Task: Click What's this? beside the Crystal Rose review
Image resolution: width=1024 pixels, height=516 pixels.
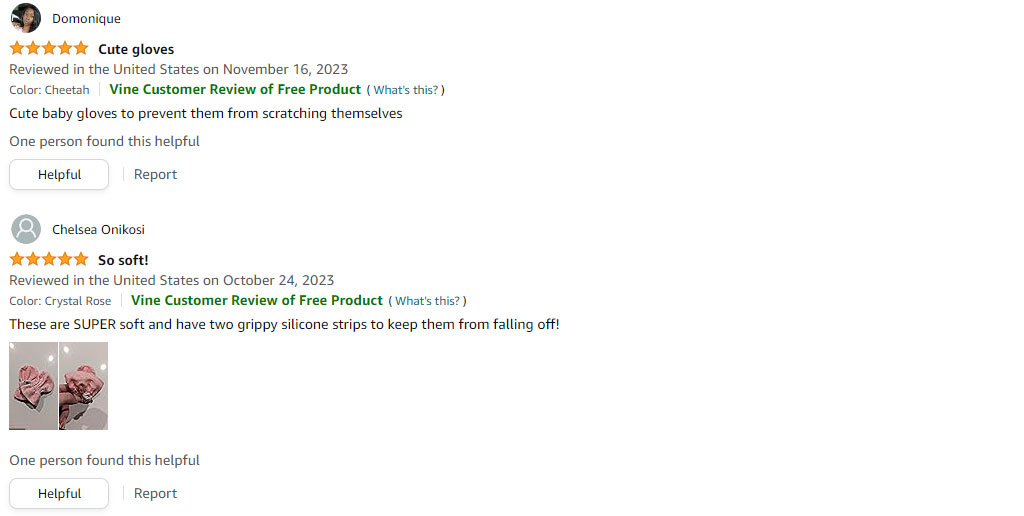Action: pyautogui.click(x=427, y=301)
